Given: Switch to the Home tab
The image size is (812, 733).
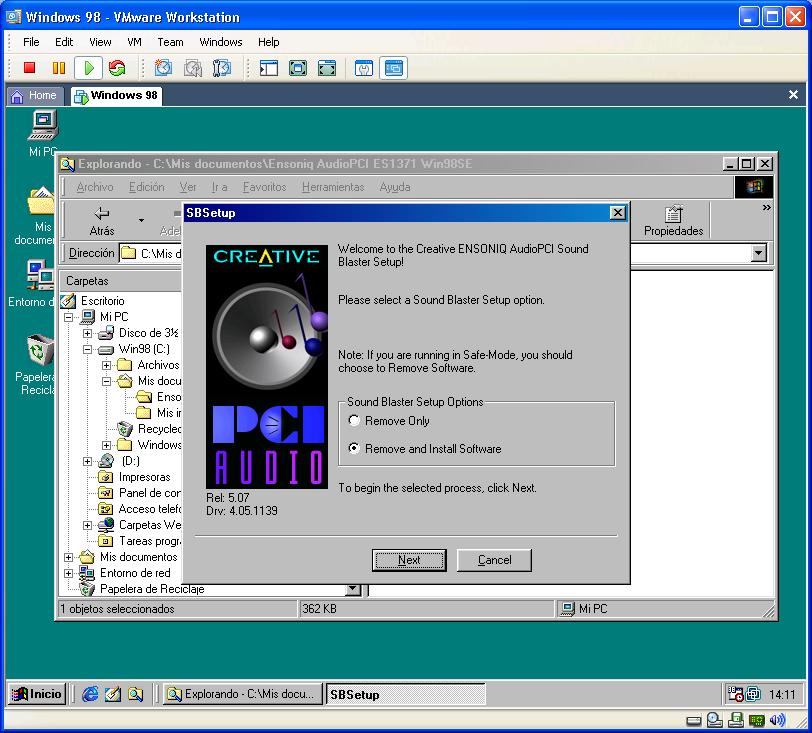Looking at the screenshot, I should [x=34, y=96].
